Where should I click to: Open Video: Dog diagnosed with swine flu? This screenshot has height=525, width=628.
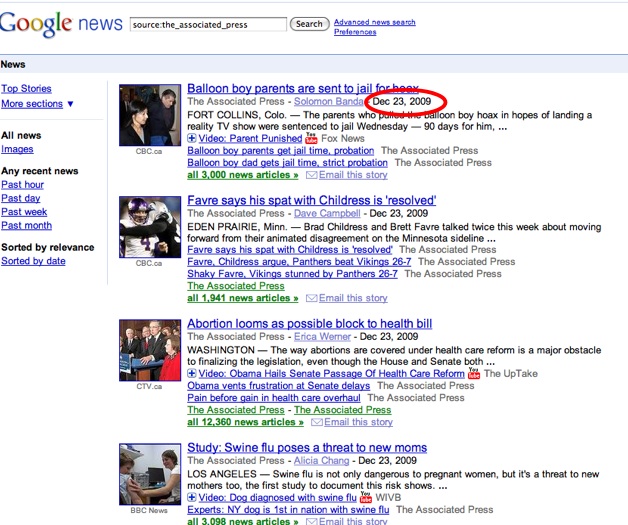click(x=277, y=497)
